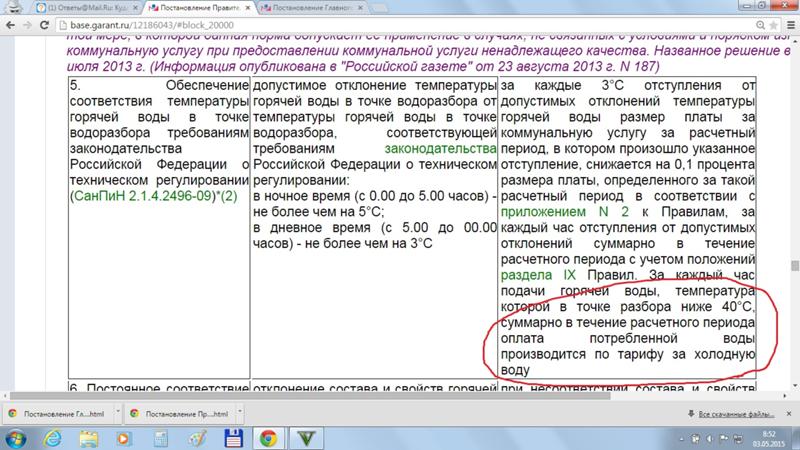Switch to the Ответы@Mail.Ru tab
The height and width of the screenshot is (450, 800).
point(88,8)
